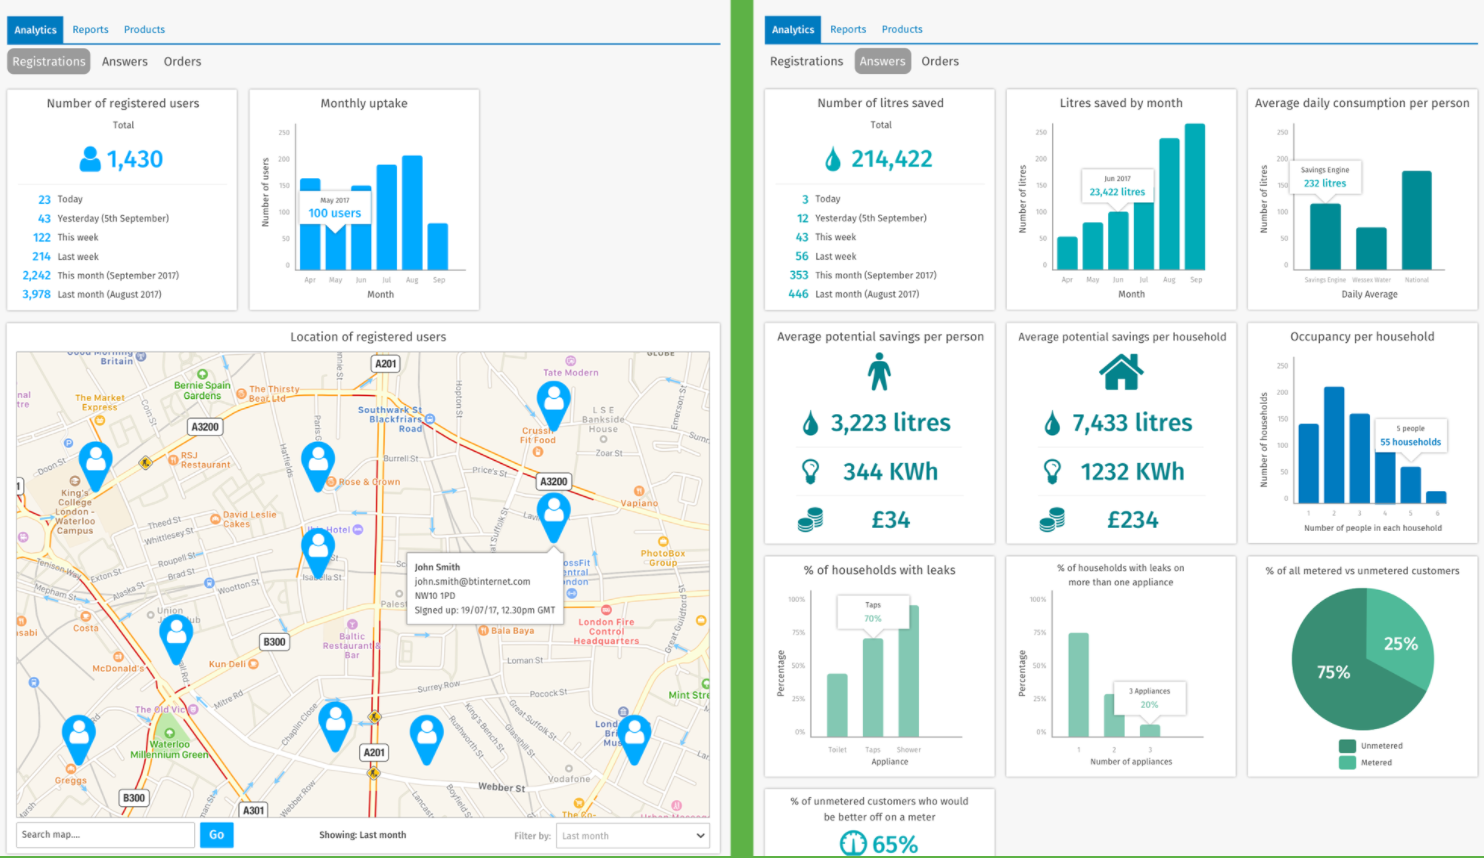
Task: Click the coins icon beside £234
Action: coord(1051,520)
